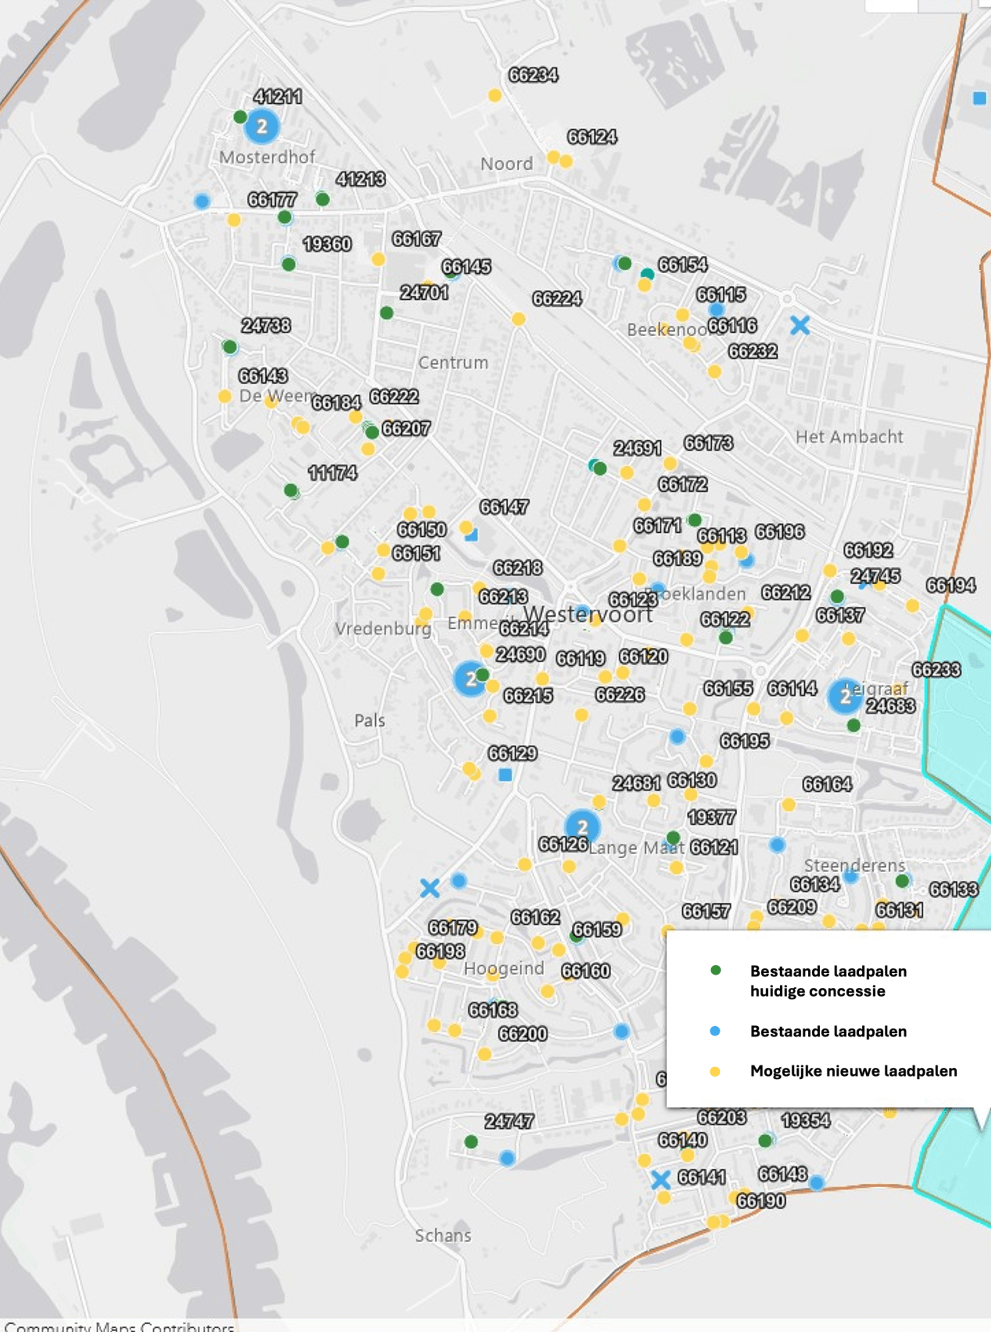Click legend entry Bestaande laadpalen huidige concessie
The width and height of the screenshot is (991, 1332).
828,981
